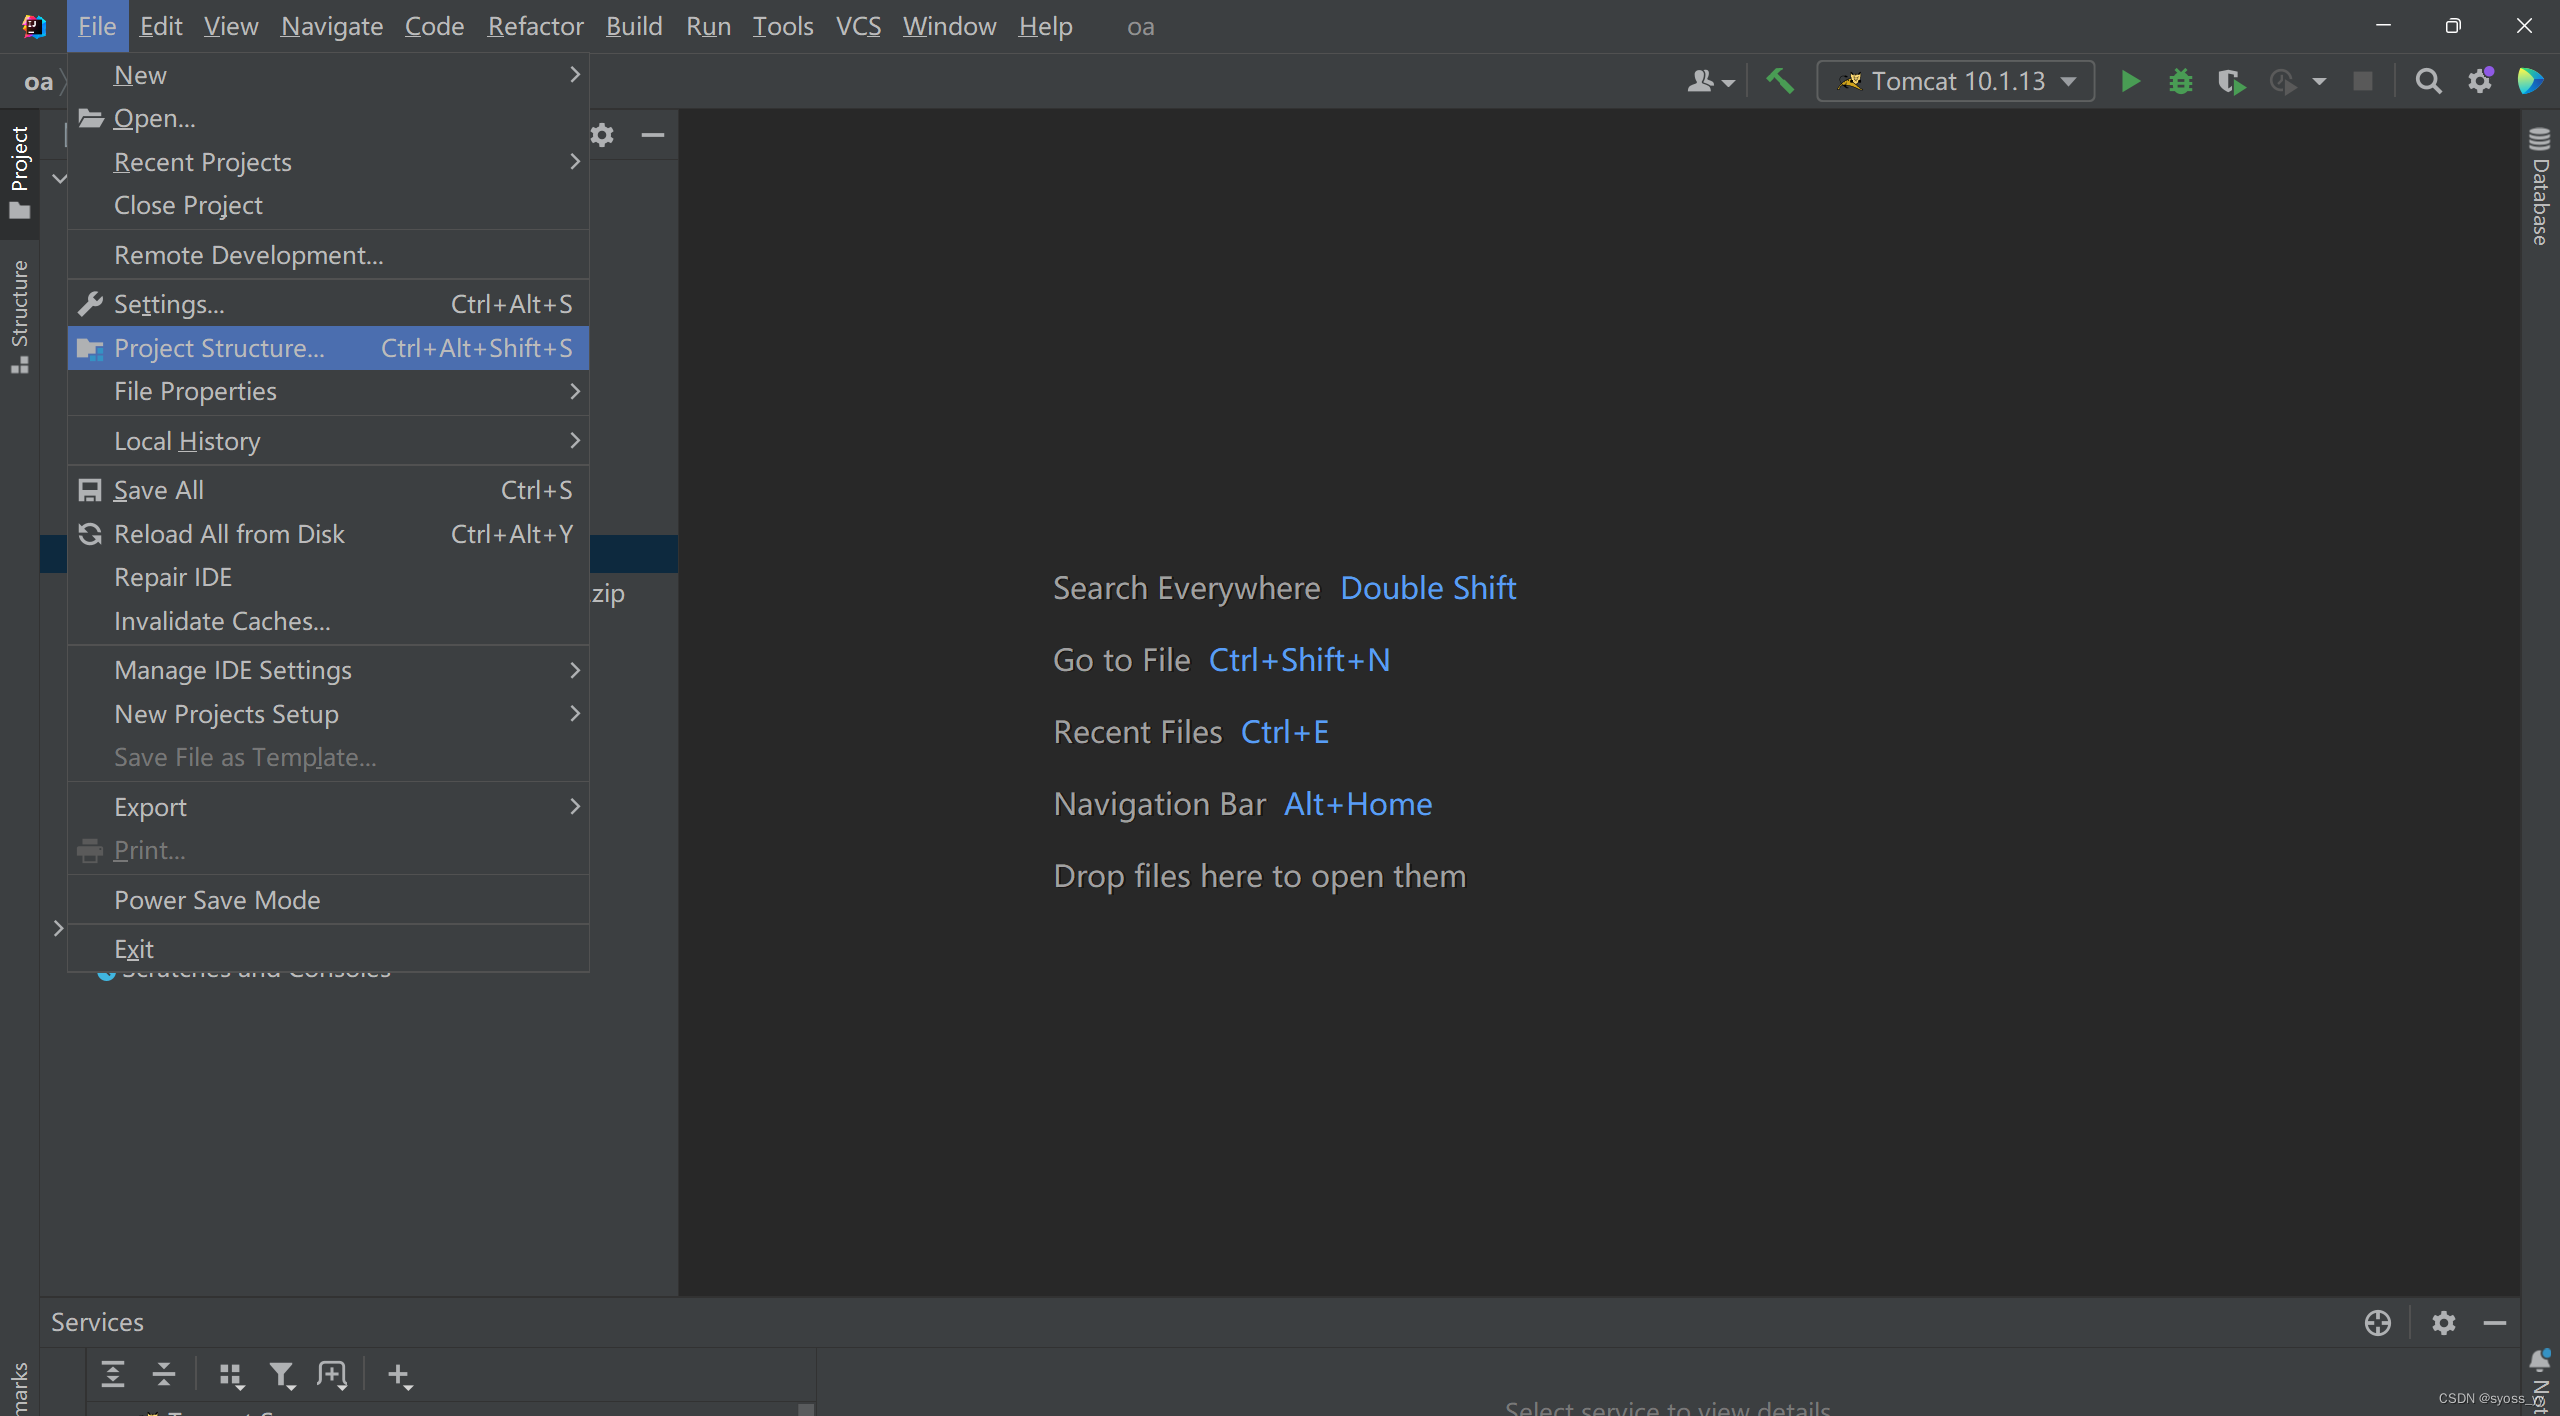Screen dimensions: 2560x1416
Task: Run with Coverage using shield icon
Action: tap(2230, 81)
